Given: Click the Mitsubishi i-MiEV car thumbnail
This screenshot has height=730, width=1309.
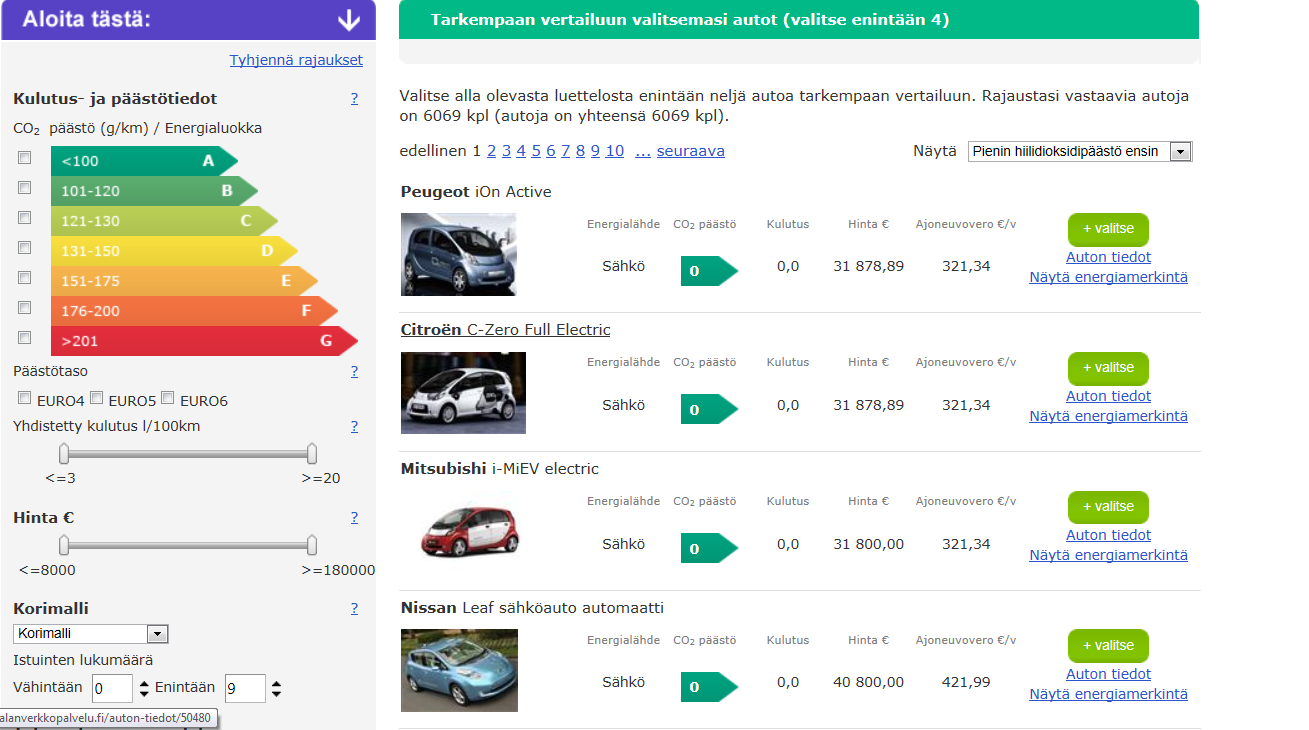Looking at the screenshot, I should [470, 532].
